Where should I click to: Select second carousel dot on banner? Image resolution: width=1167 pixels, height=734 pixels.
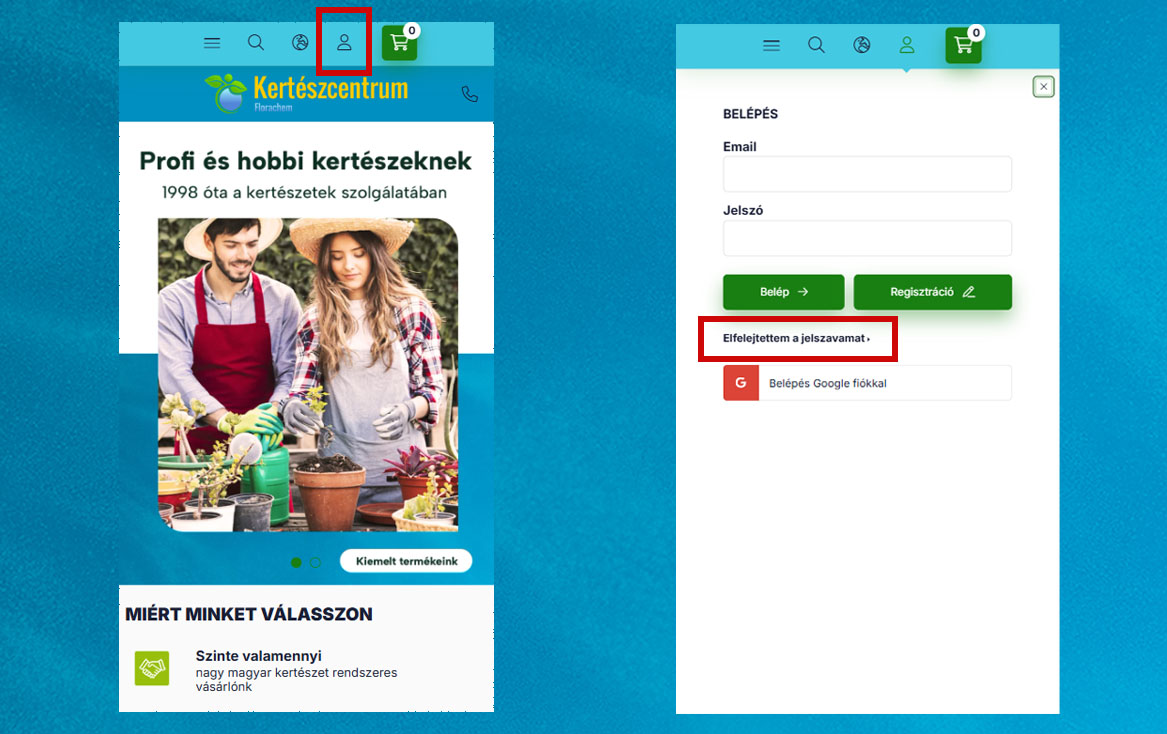[315, 562]
